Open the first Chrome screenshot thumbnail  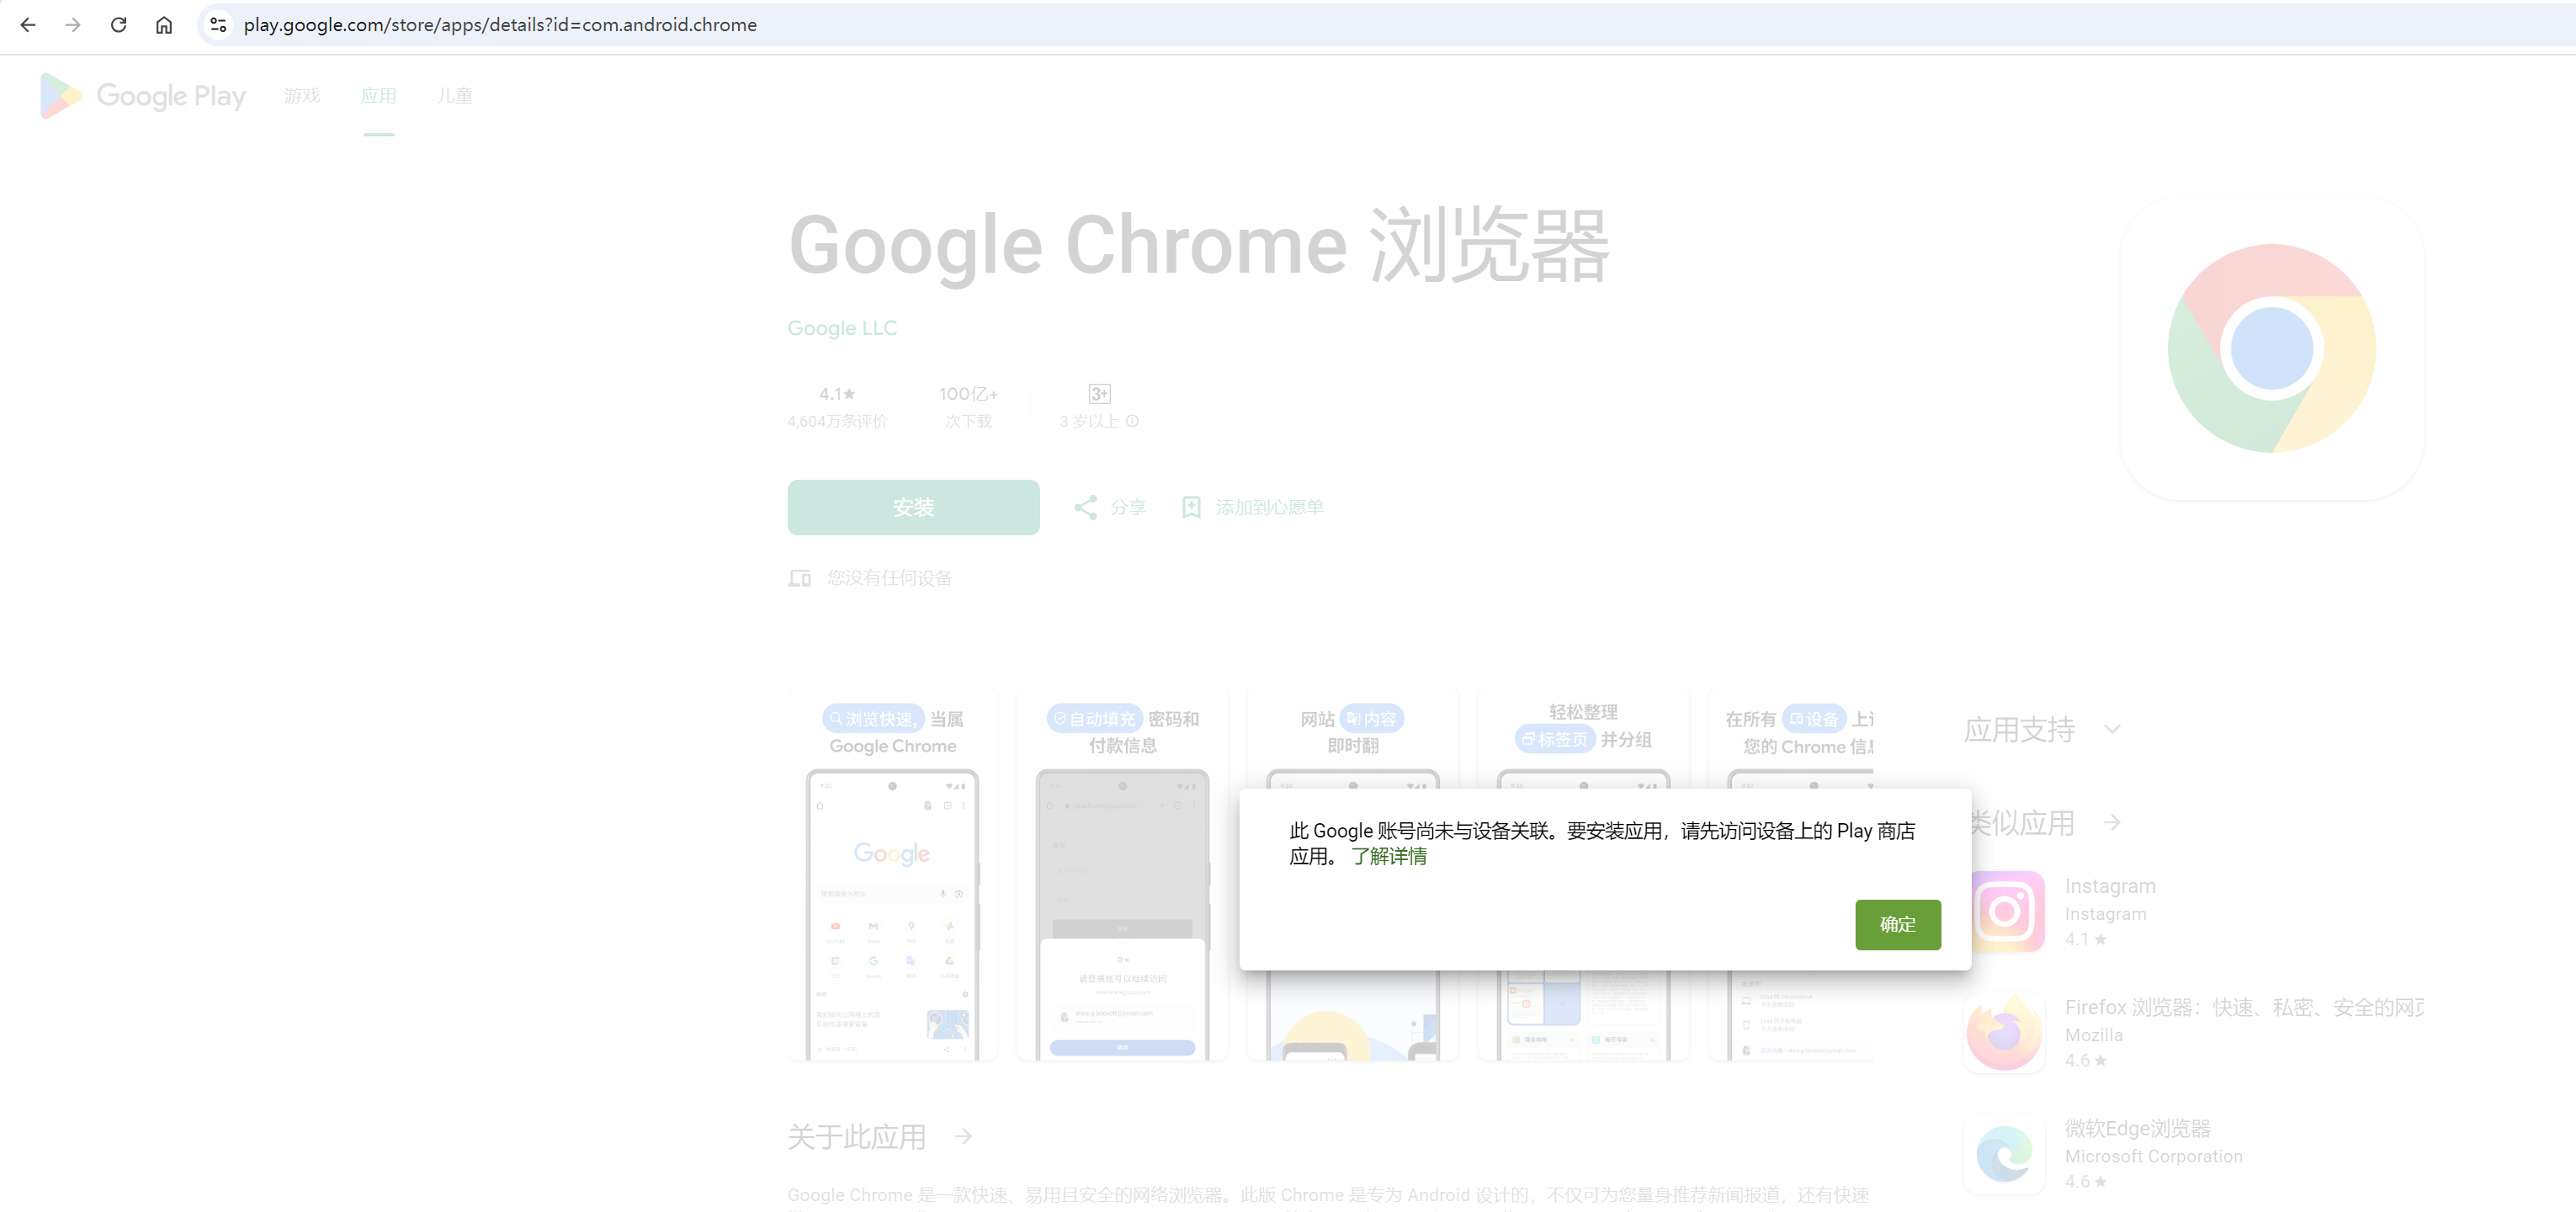click(x=892, y=875)
